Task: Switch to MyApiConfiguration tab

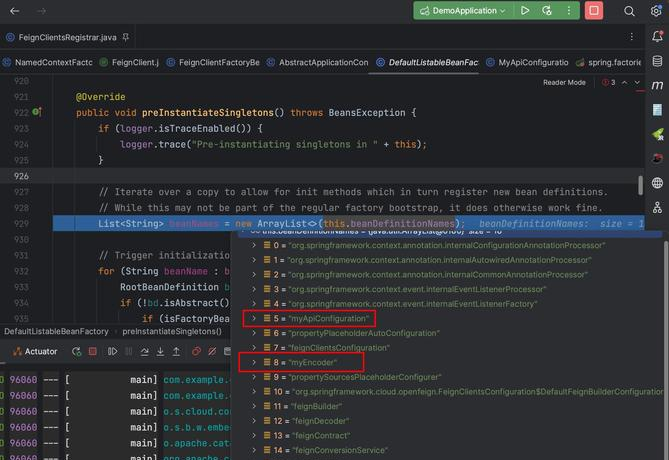Action: coord(527,63)
